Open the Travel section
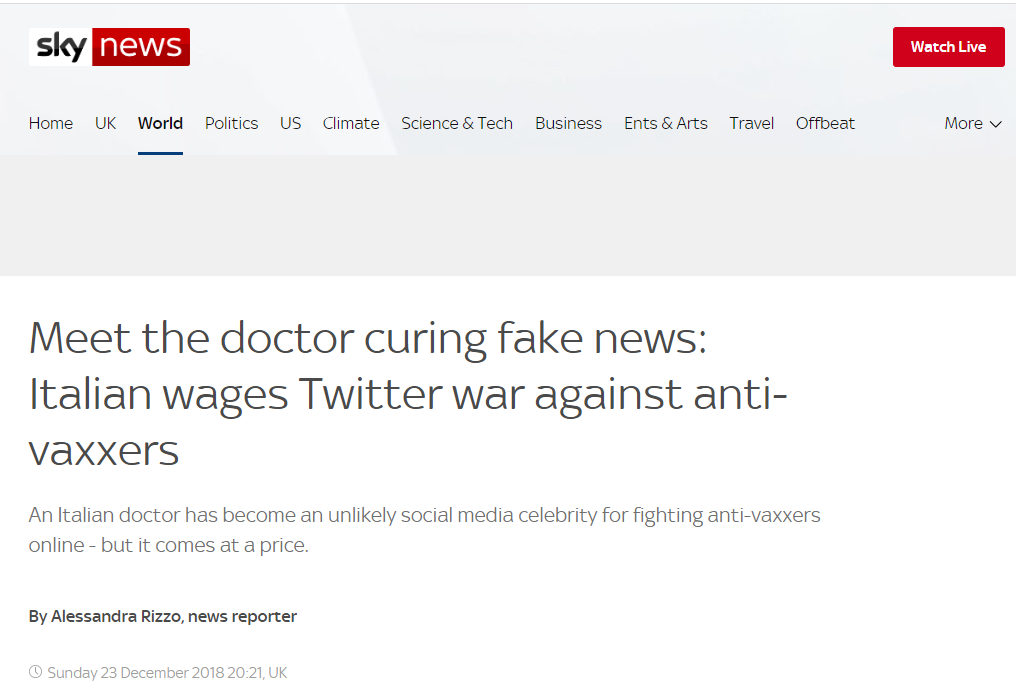1016x697 pixels. tap(752, 124)
